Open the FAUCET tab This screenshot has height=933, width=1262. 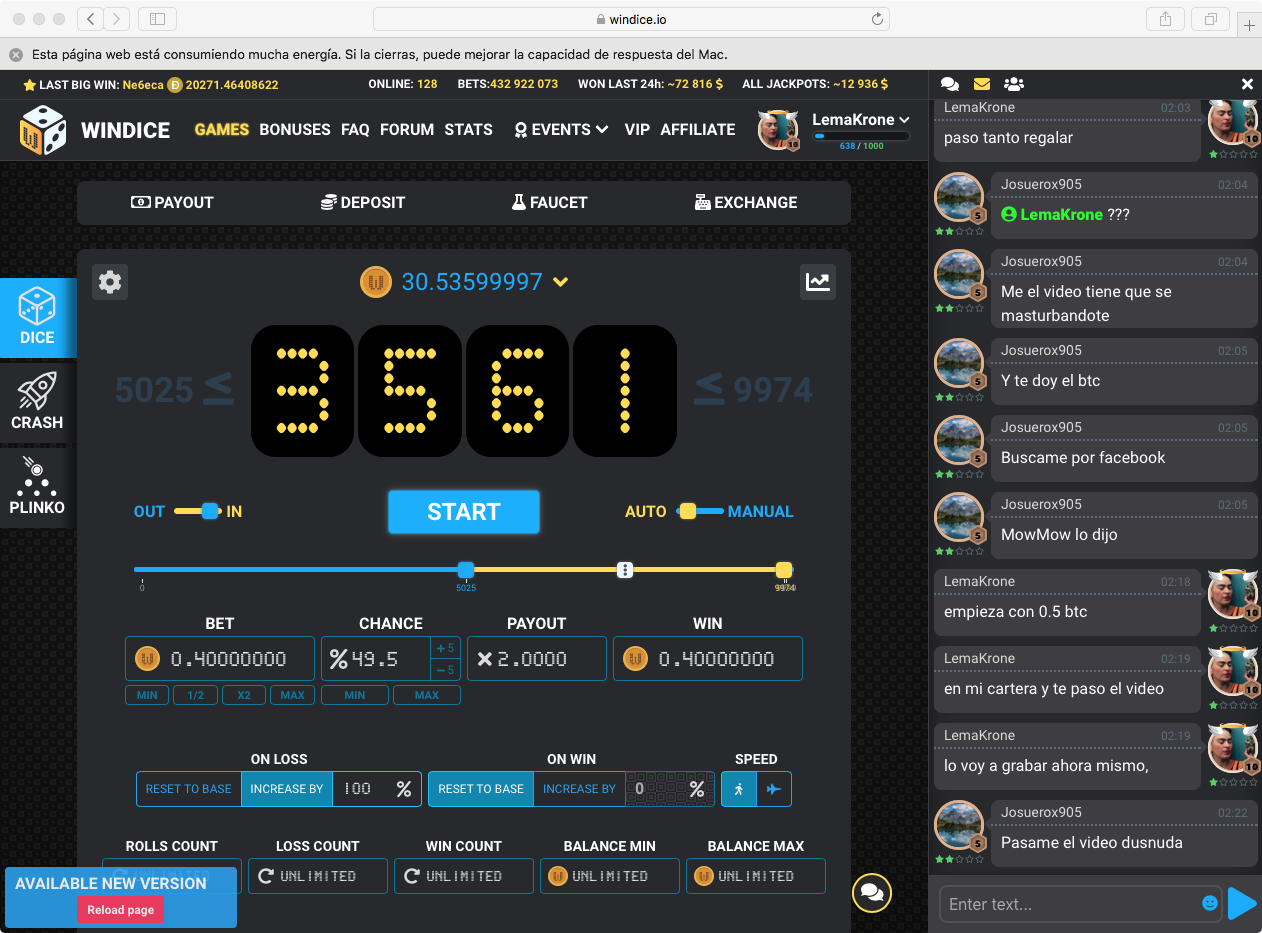pyautogui.click(x=549, y=202)
